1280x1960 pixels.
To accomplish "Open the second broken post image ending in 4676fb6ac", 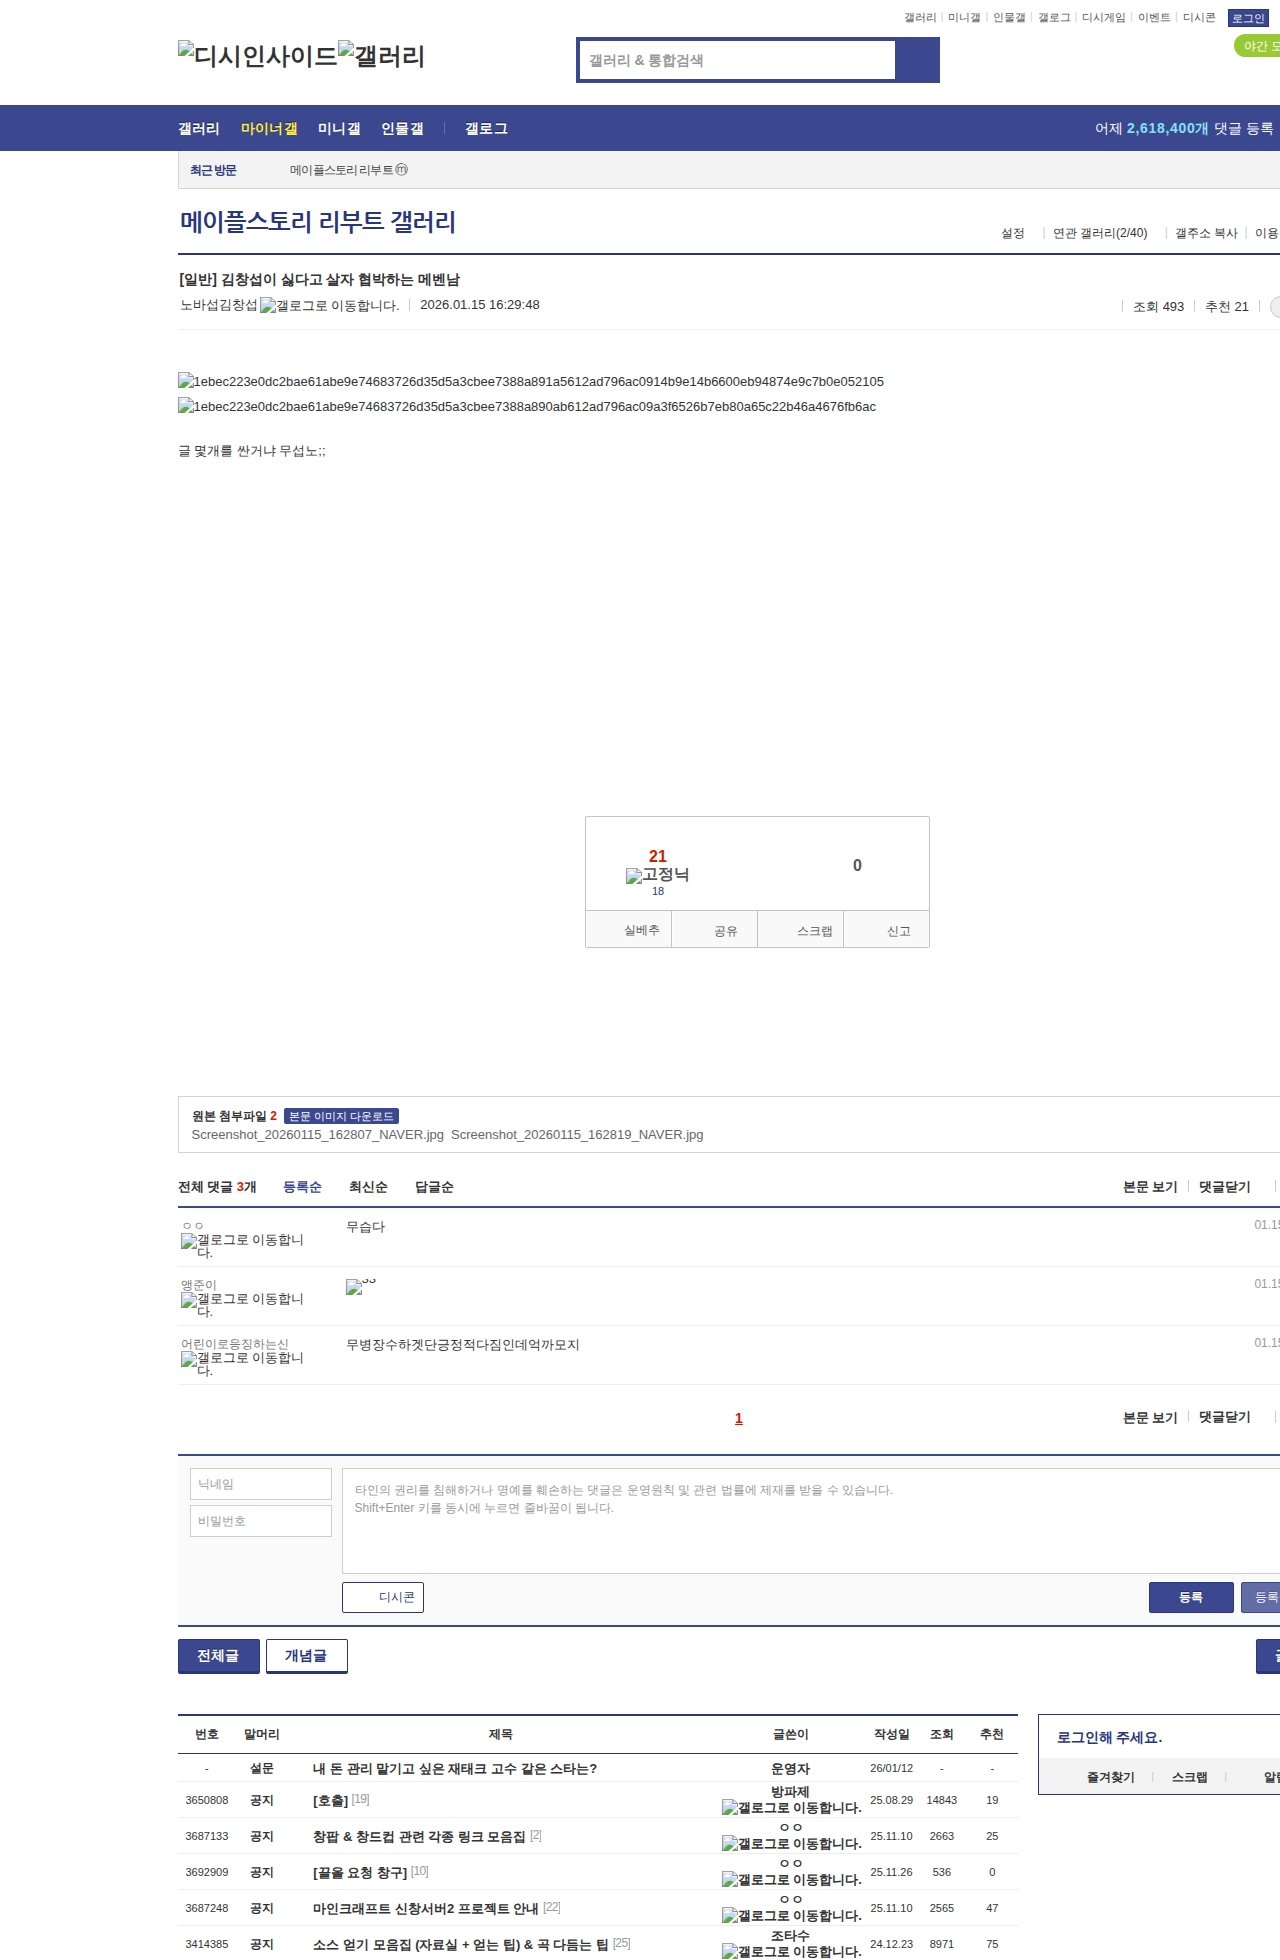I will click(x=527, y=407).
